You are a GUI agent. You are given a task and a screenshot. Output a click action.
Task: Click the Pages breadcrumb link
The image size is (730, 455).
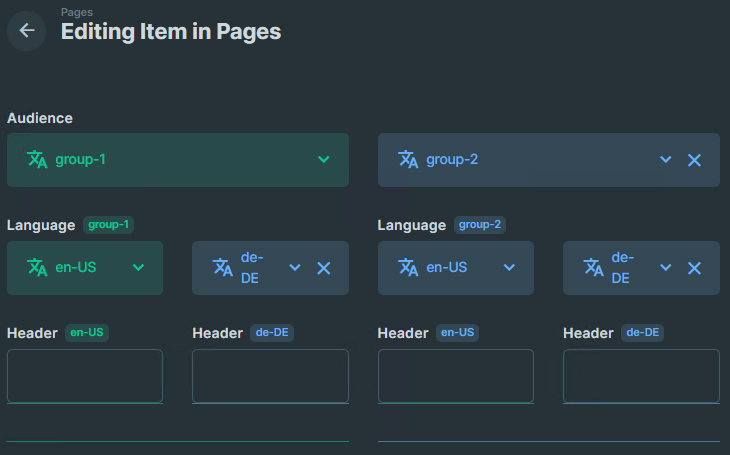point(77,12)
